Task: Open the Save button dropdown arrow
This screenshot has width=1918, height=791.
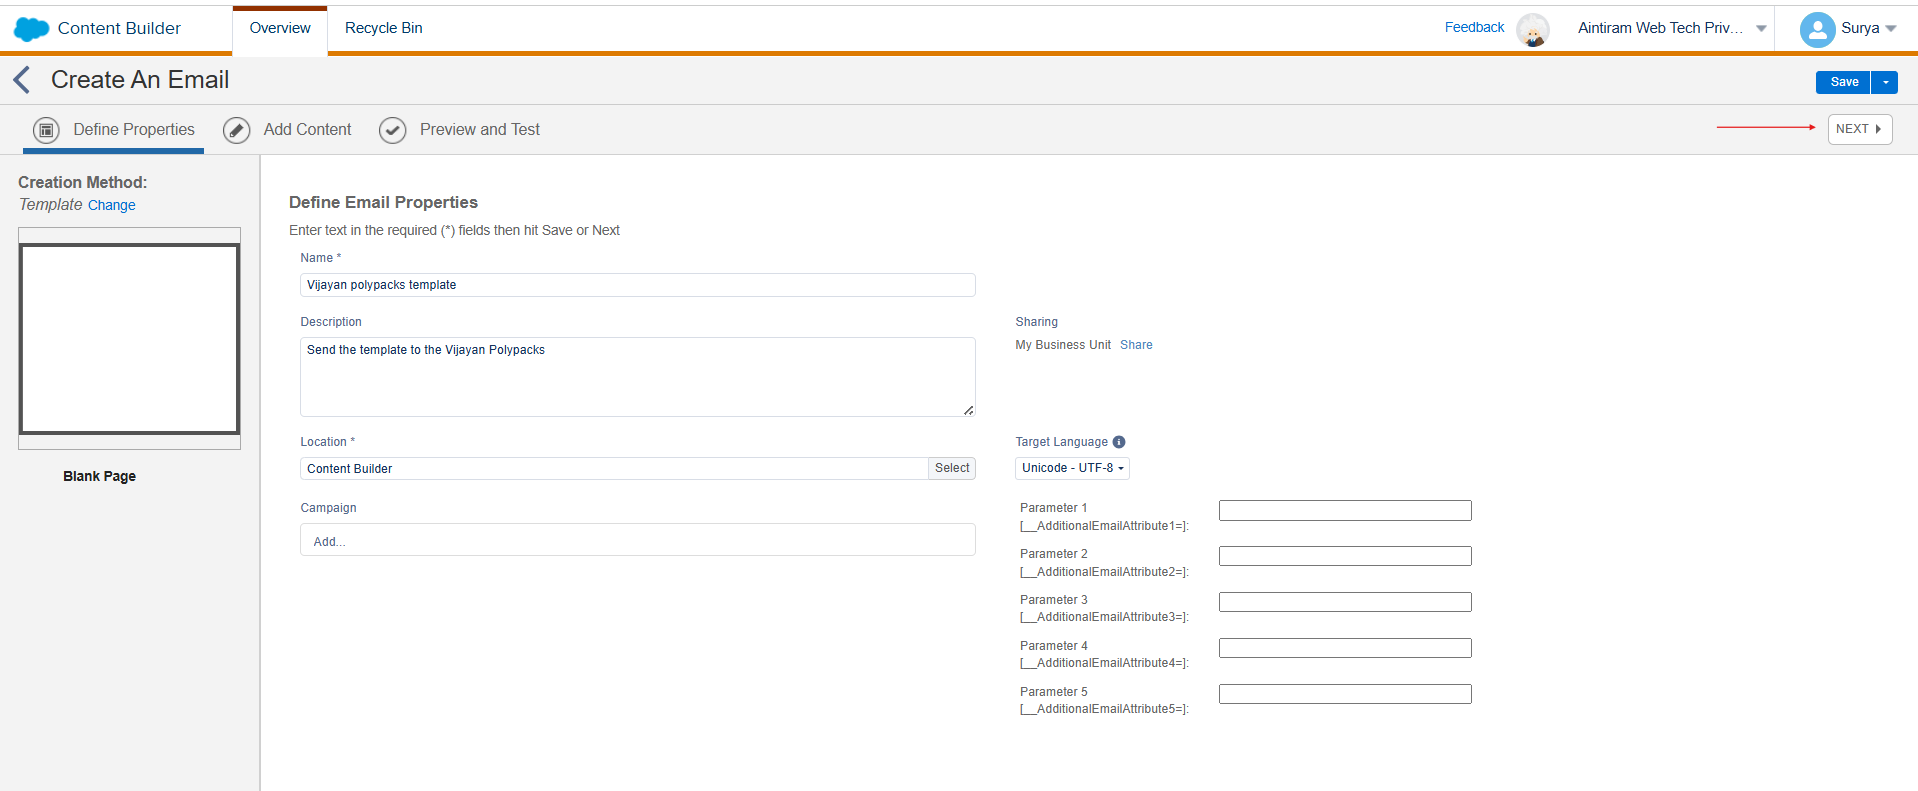Action: click(x=1885, y=82)
